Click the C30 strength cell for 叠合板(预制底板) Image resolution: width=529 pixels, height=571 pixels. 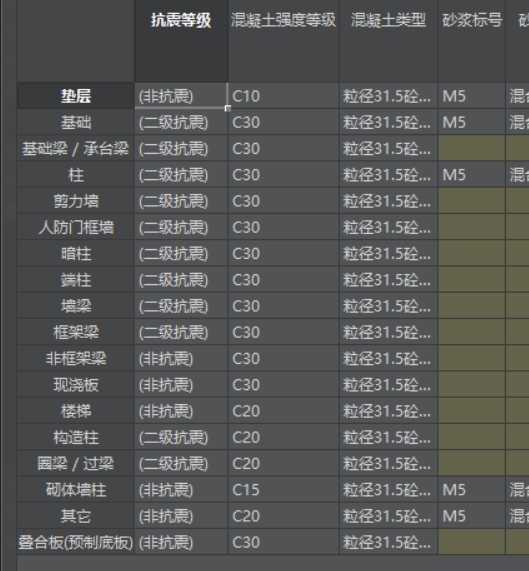284,542
